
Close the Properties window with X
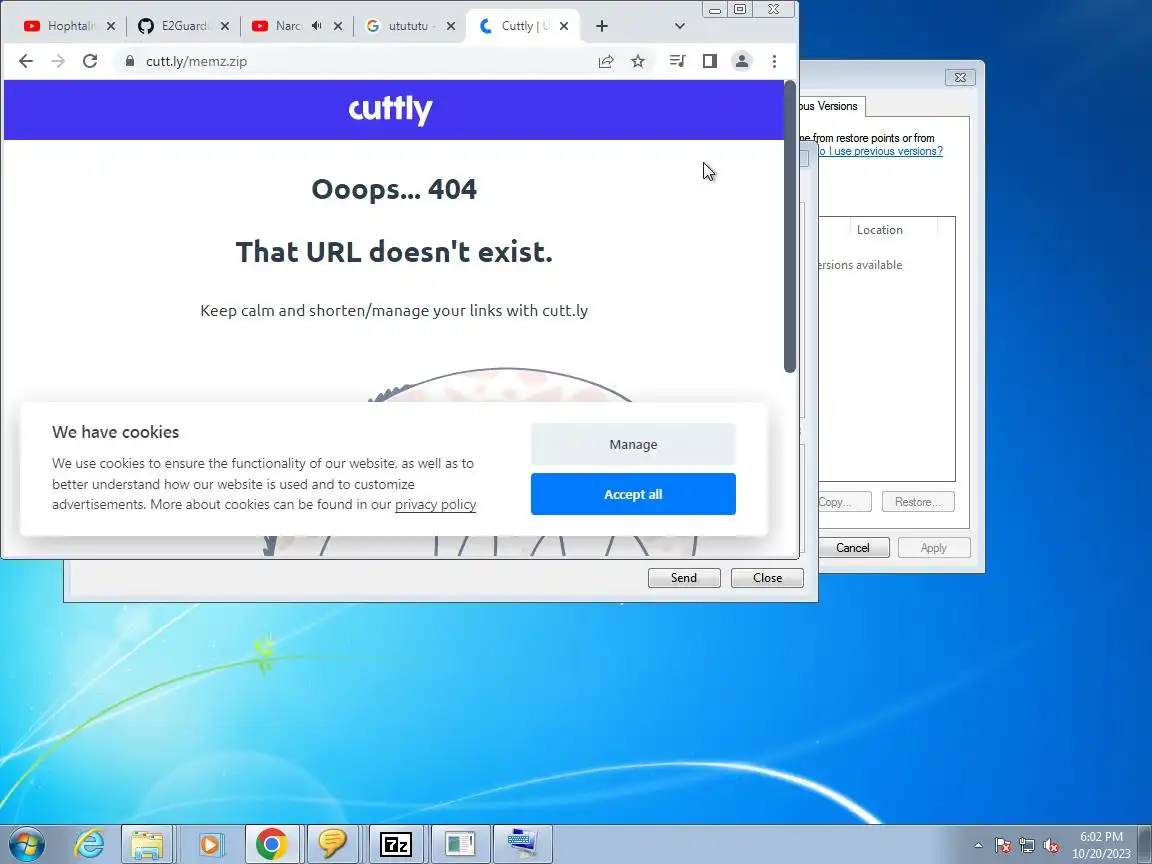(960, 77)
